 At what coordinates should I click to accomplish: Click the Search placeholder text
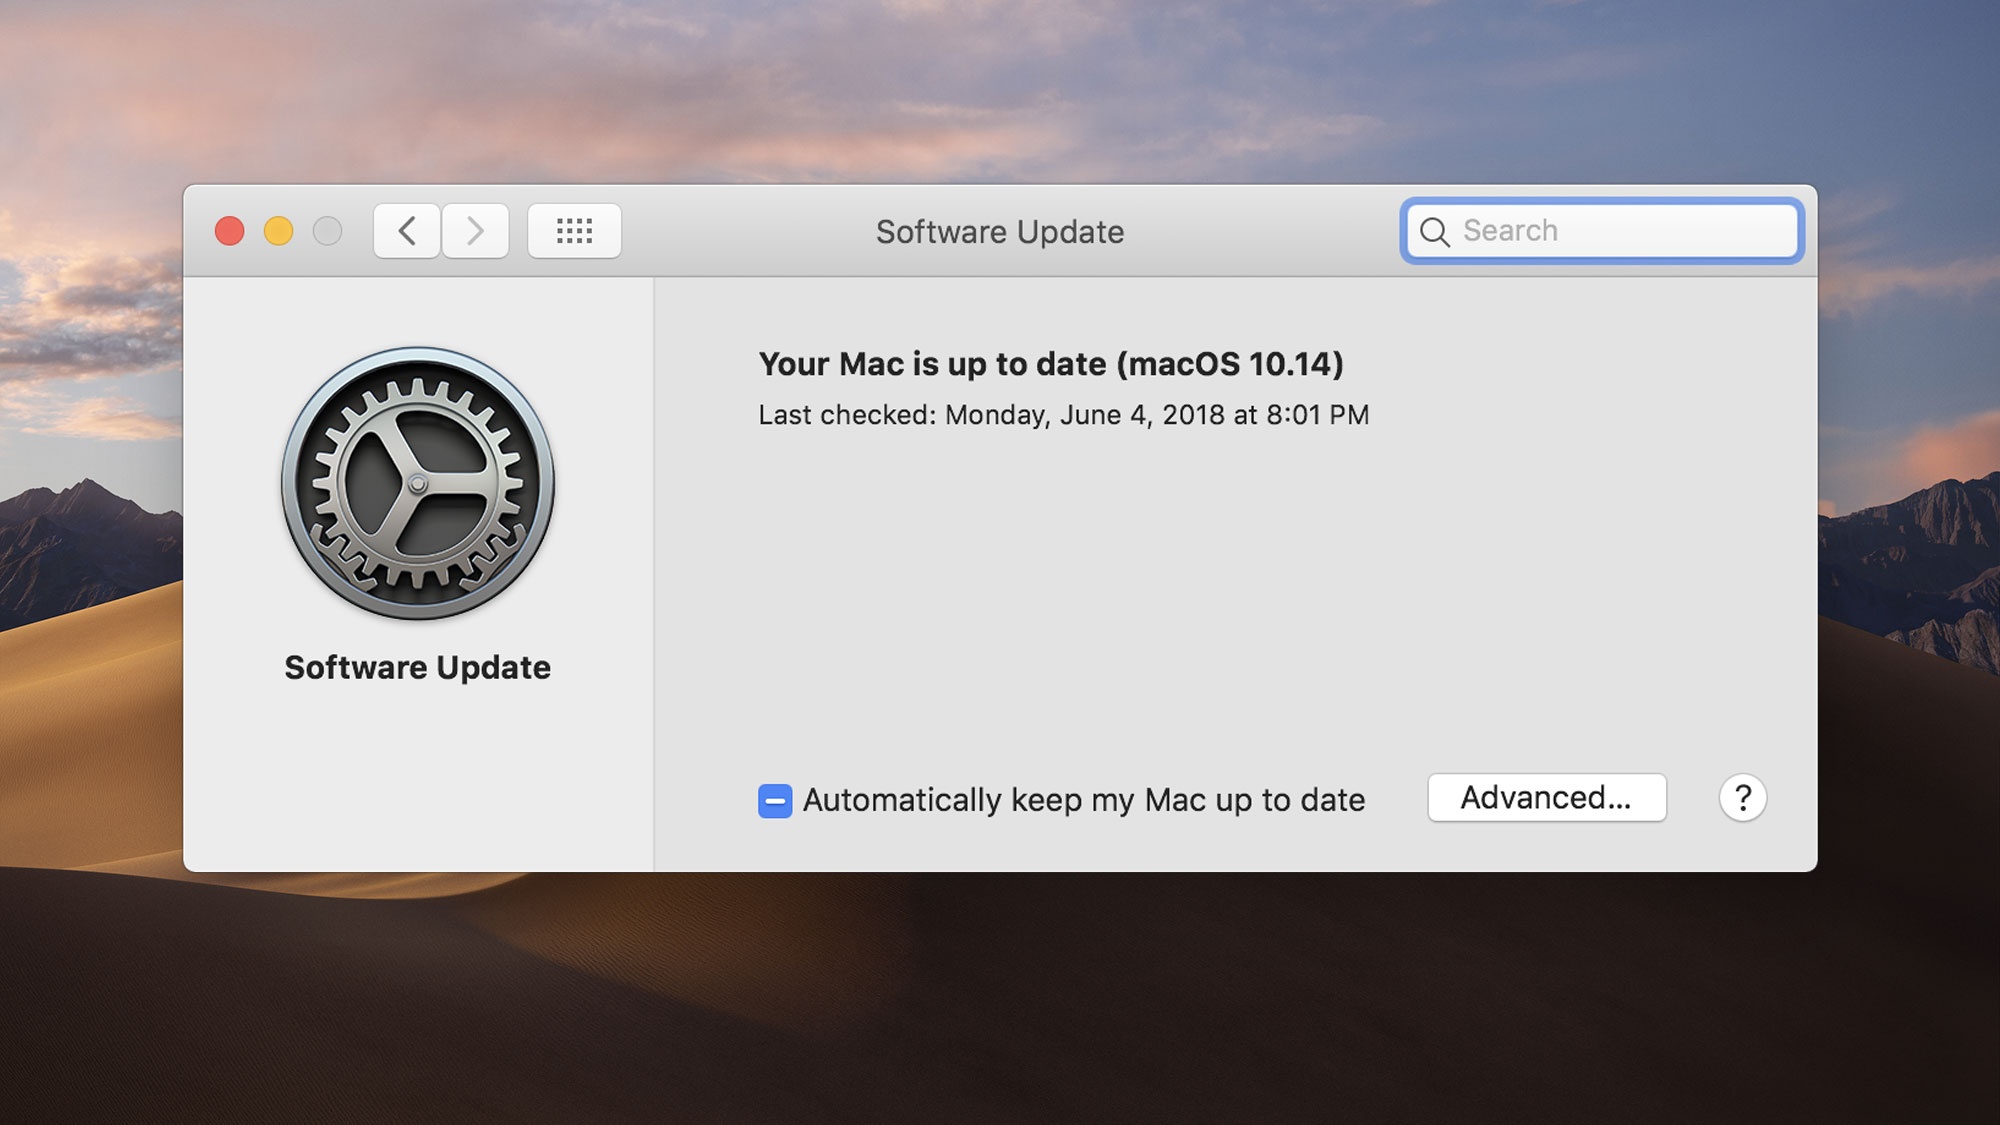coord(1512,230)
